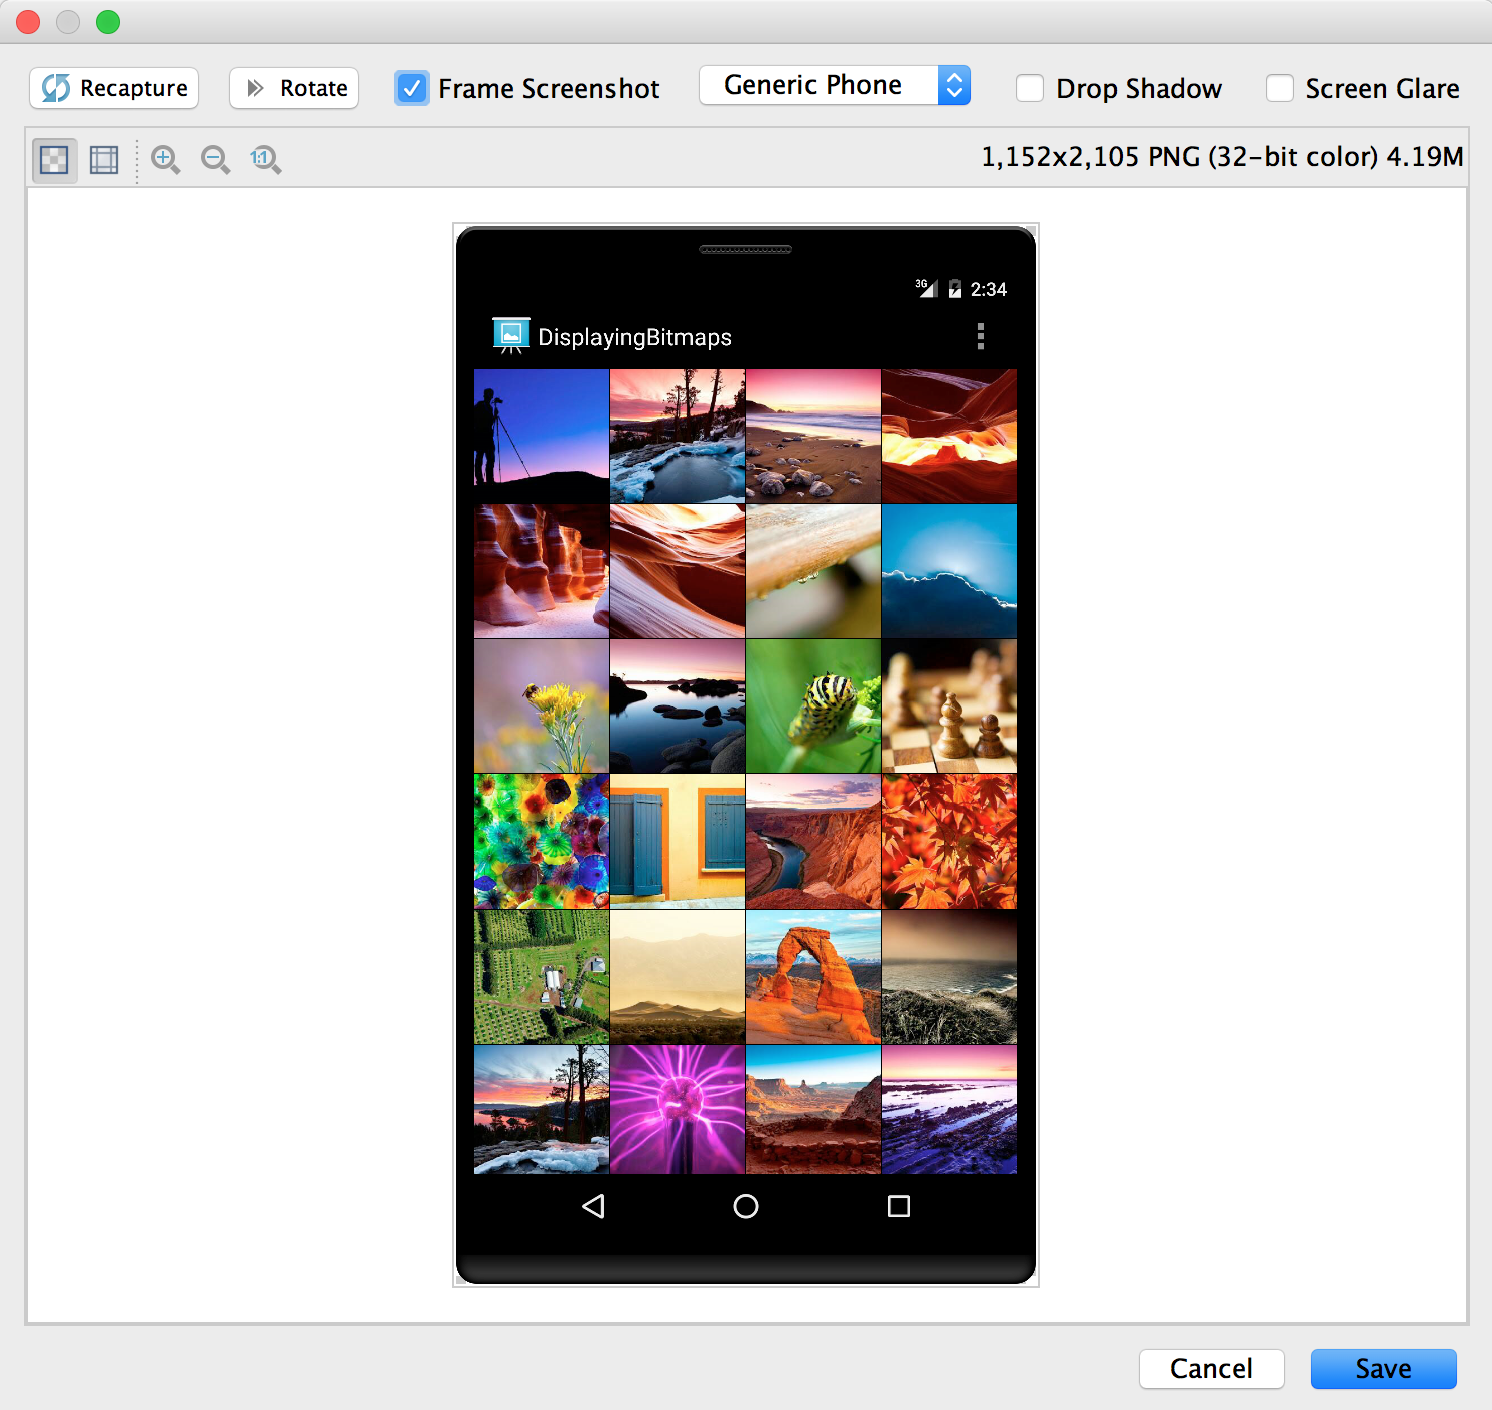Uncheck the Frame Screenshot checkbox

[x=412, y=88]
